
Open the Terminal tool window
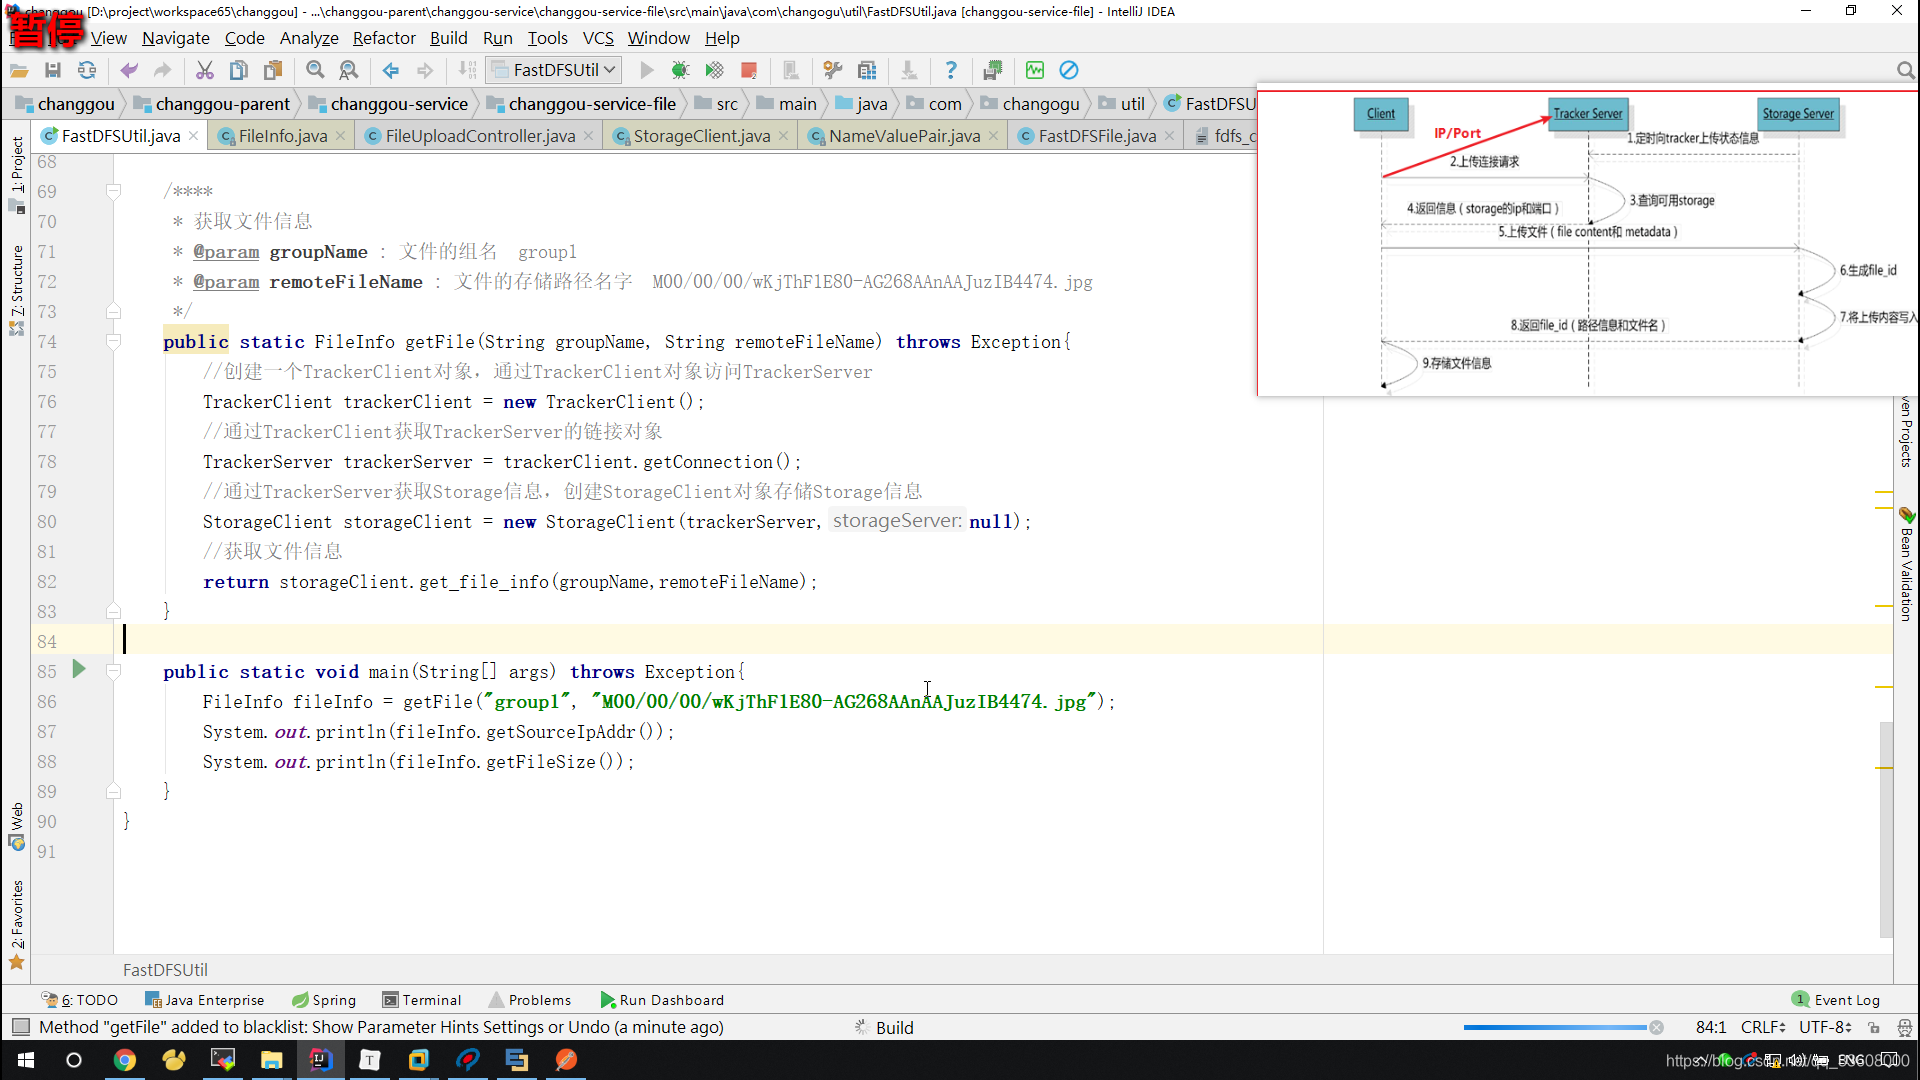click(x=422, y=1000)
